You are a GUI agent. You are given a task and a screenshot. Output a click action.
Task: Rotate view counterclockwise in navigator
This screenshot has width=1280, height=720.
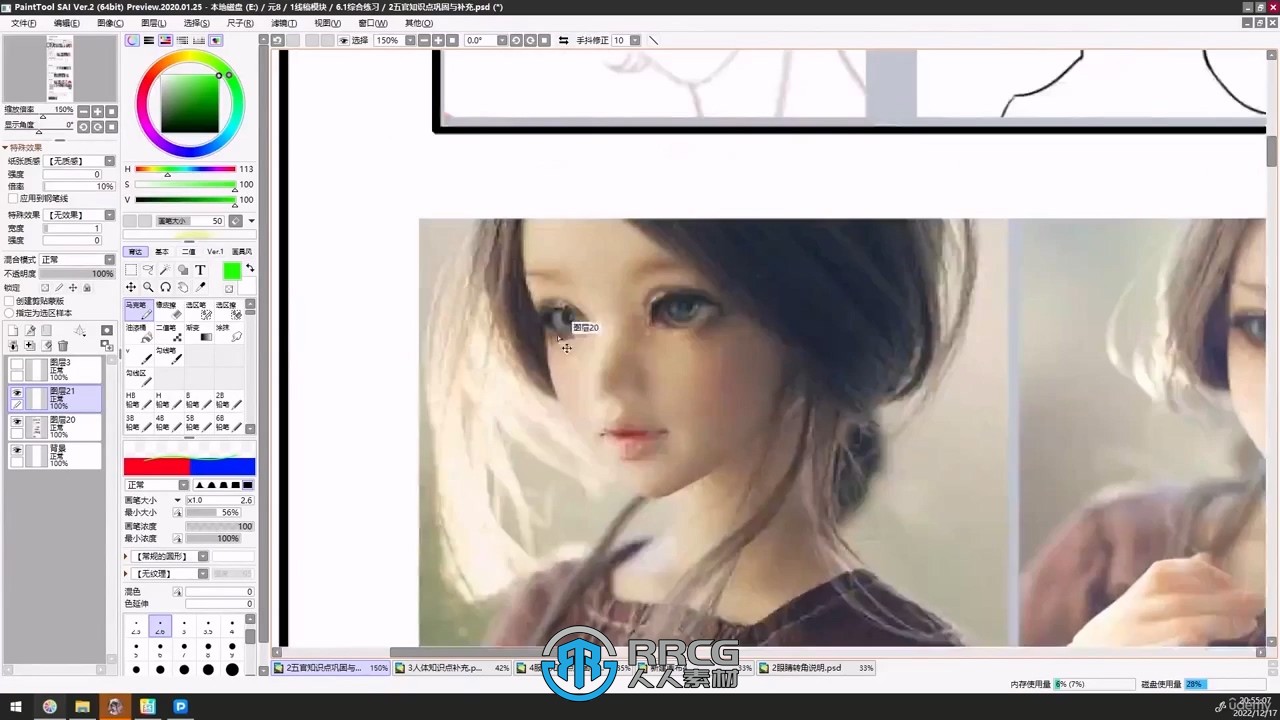(x=84, y=127)
